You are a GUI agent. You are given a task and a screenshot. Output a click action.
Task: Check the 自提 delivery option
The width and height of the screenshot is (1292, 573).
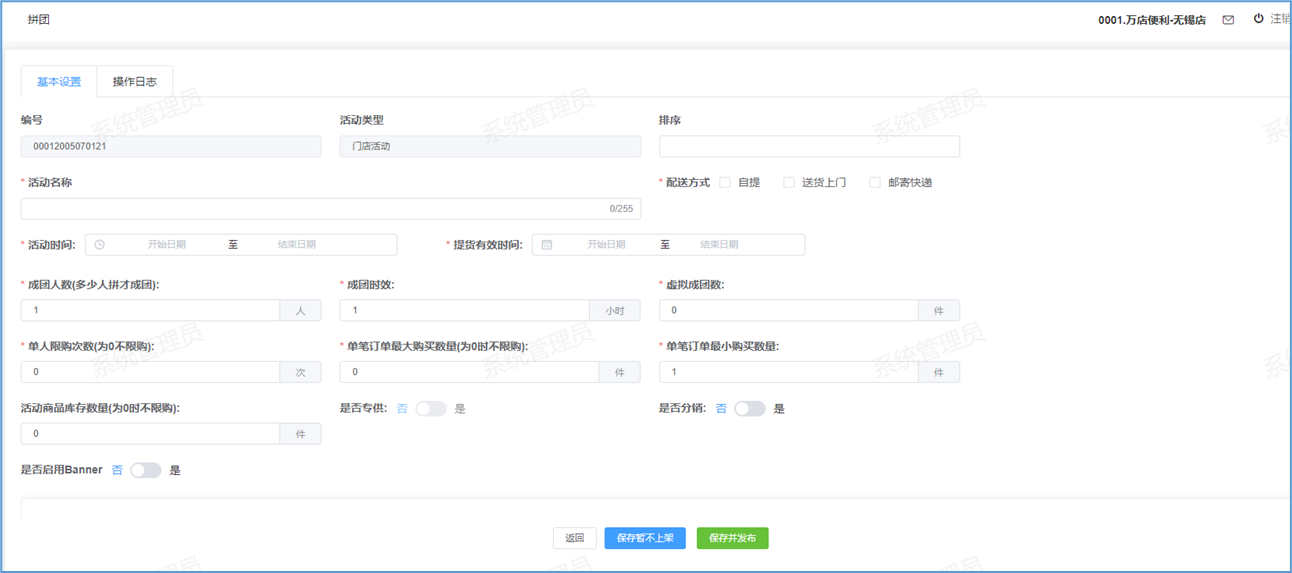[725, 183]
